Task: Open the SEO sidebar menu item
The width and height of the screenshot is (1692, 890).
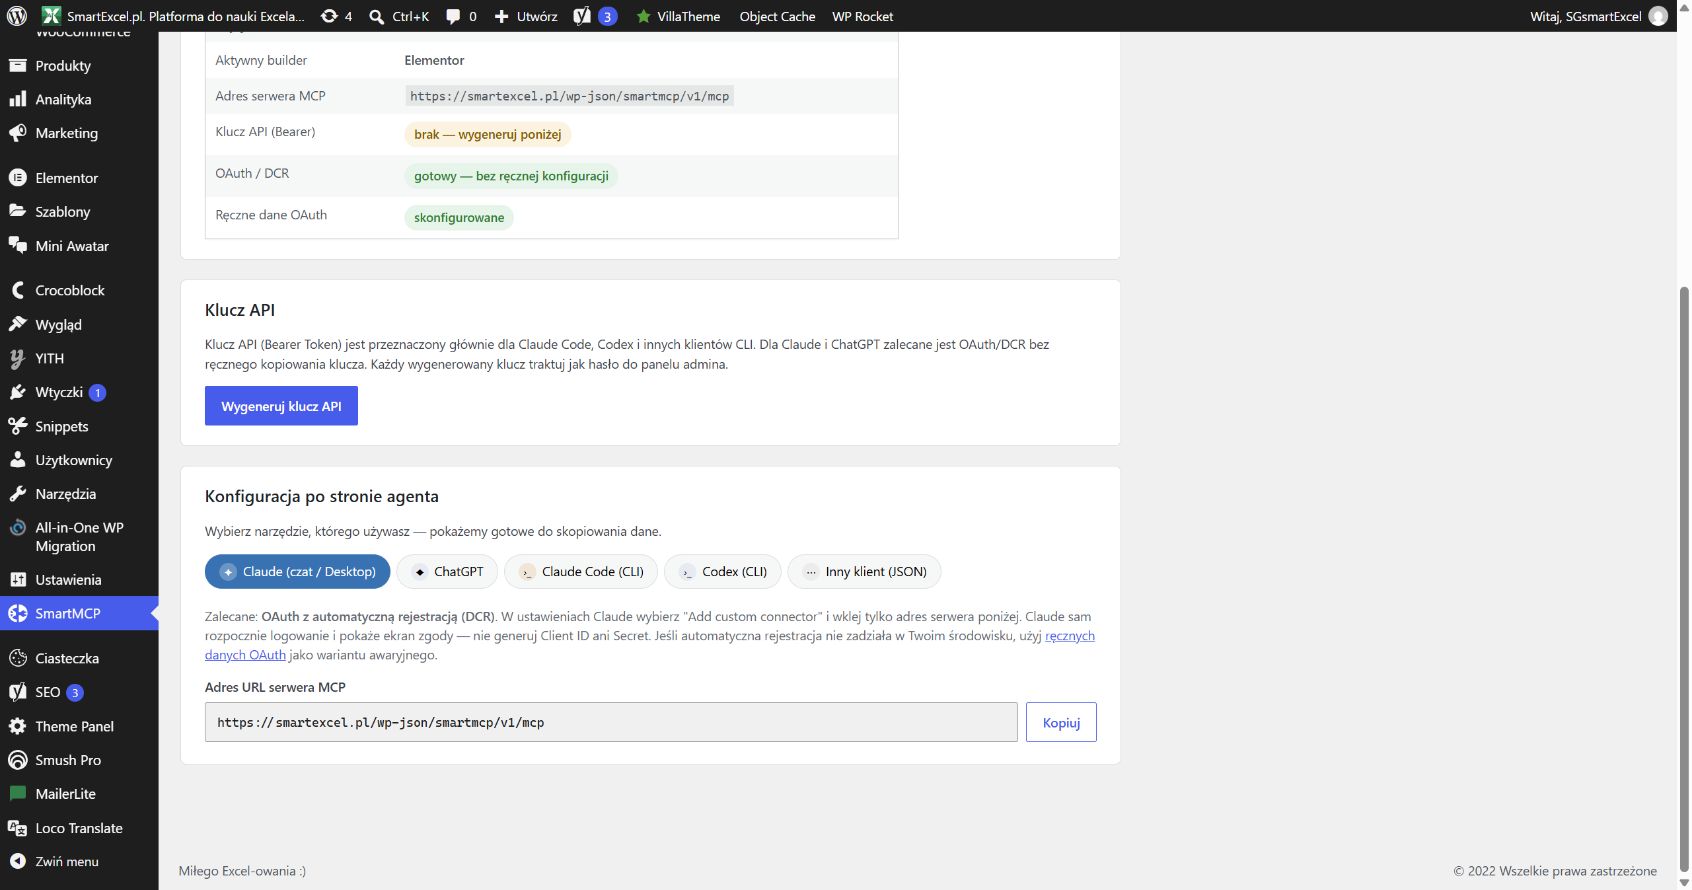Action: (79, 692)
